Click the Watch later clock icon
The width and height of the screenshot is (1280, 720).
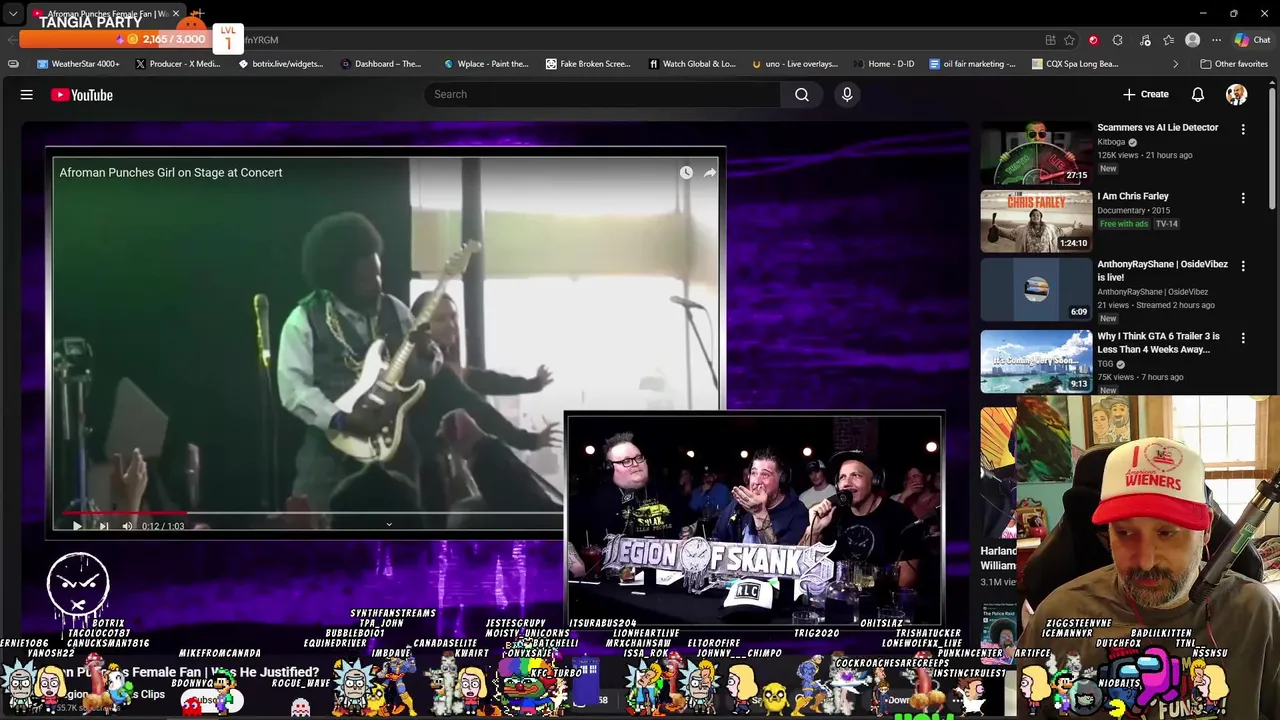686,173
